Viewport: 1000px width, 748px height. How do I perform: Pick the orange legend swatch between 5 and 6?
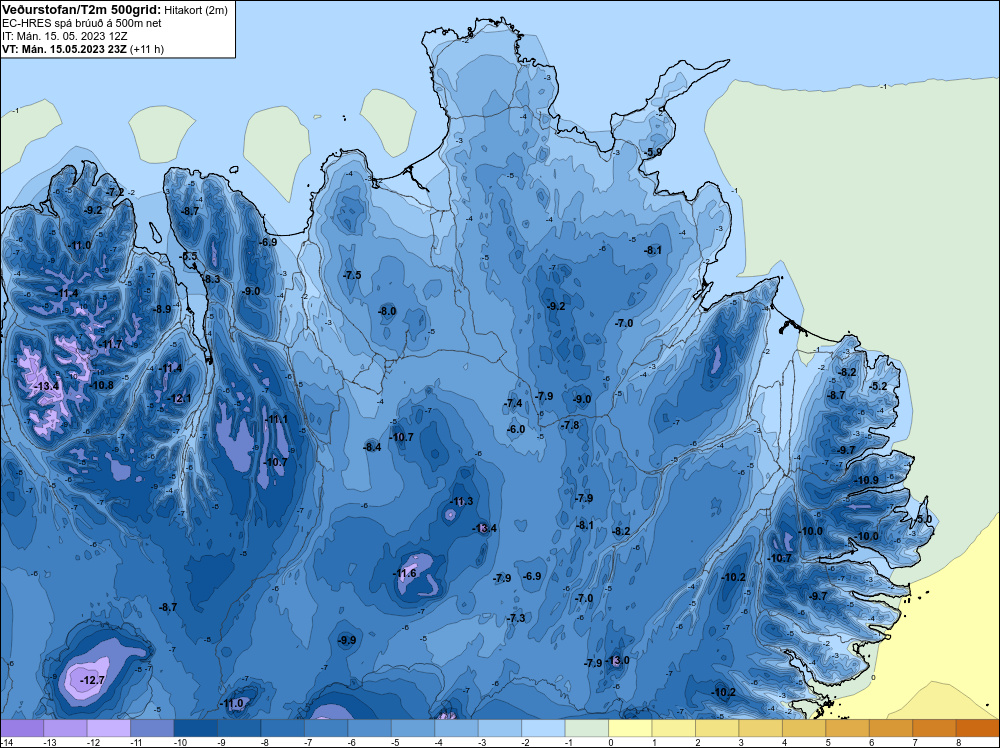pos(848,728)
